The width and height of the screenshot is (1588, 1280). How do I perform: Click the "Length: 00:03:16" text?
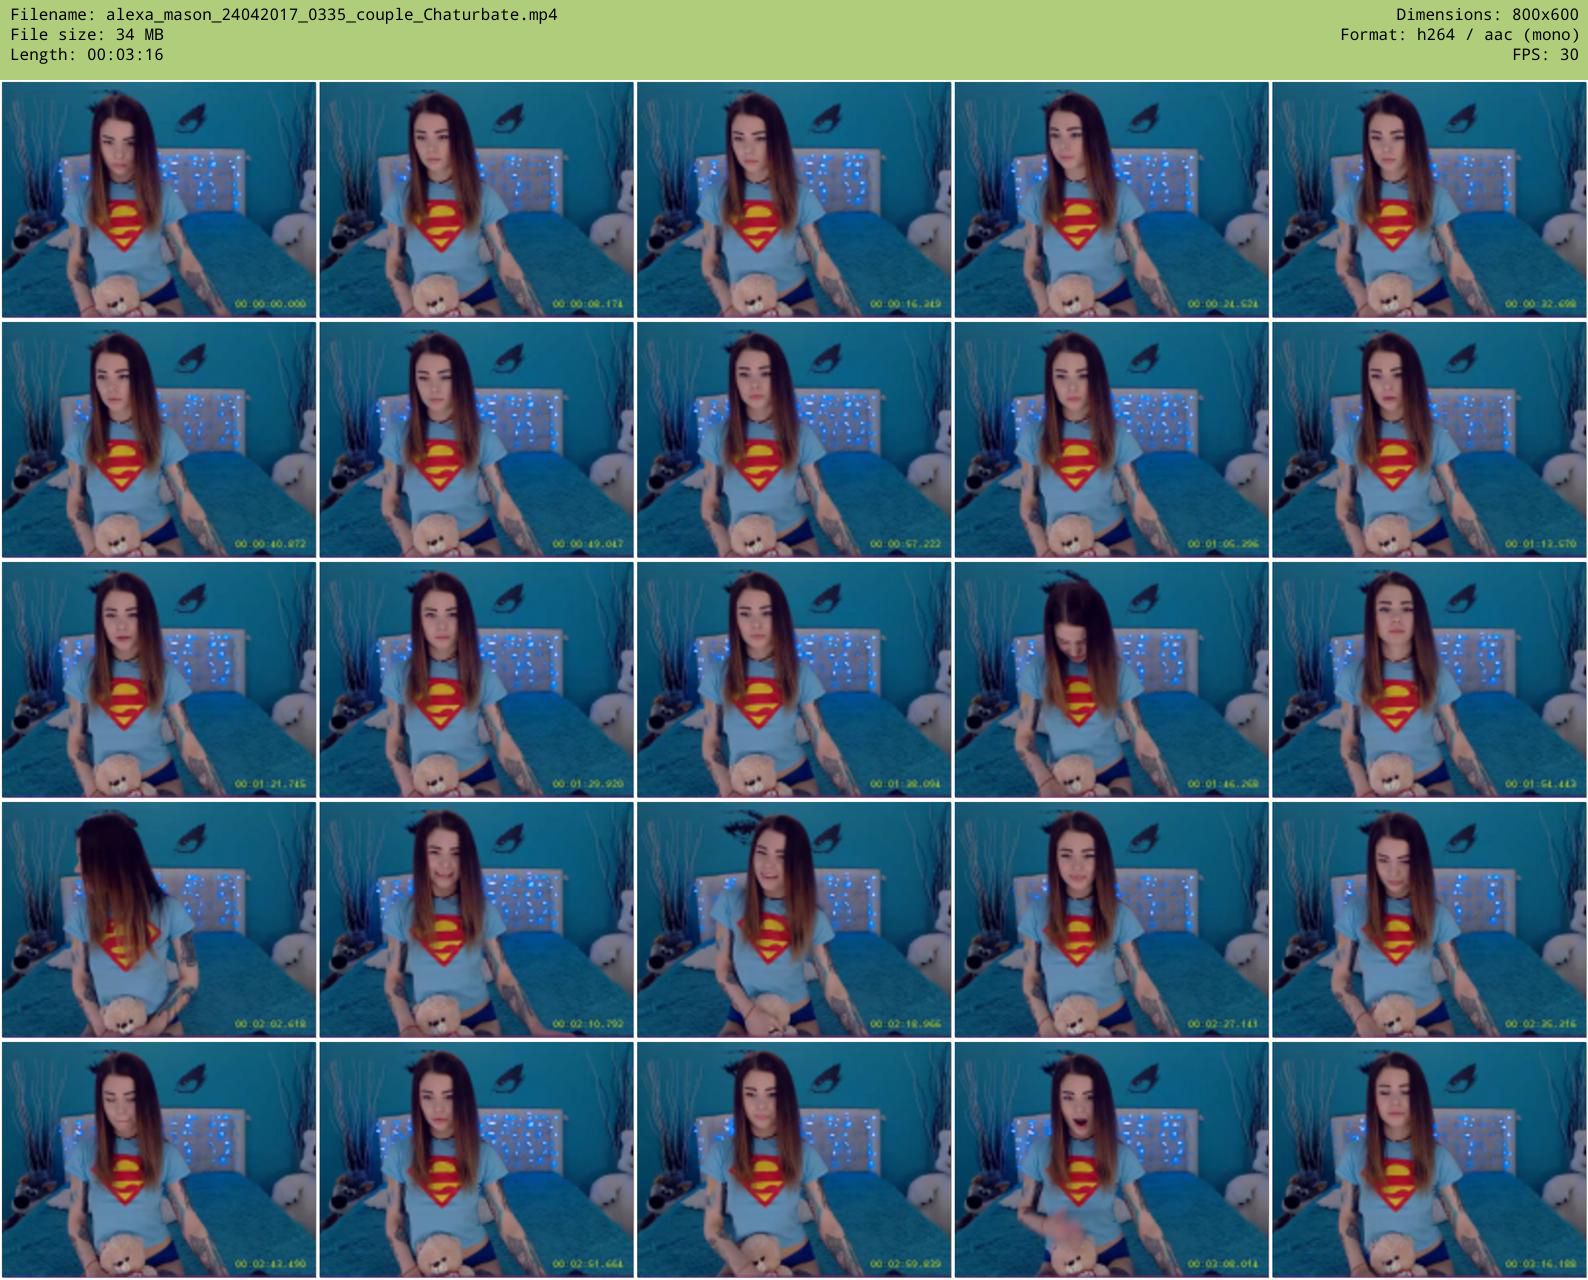(87, 55)
